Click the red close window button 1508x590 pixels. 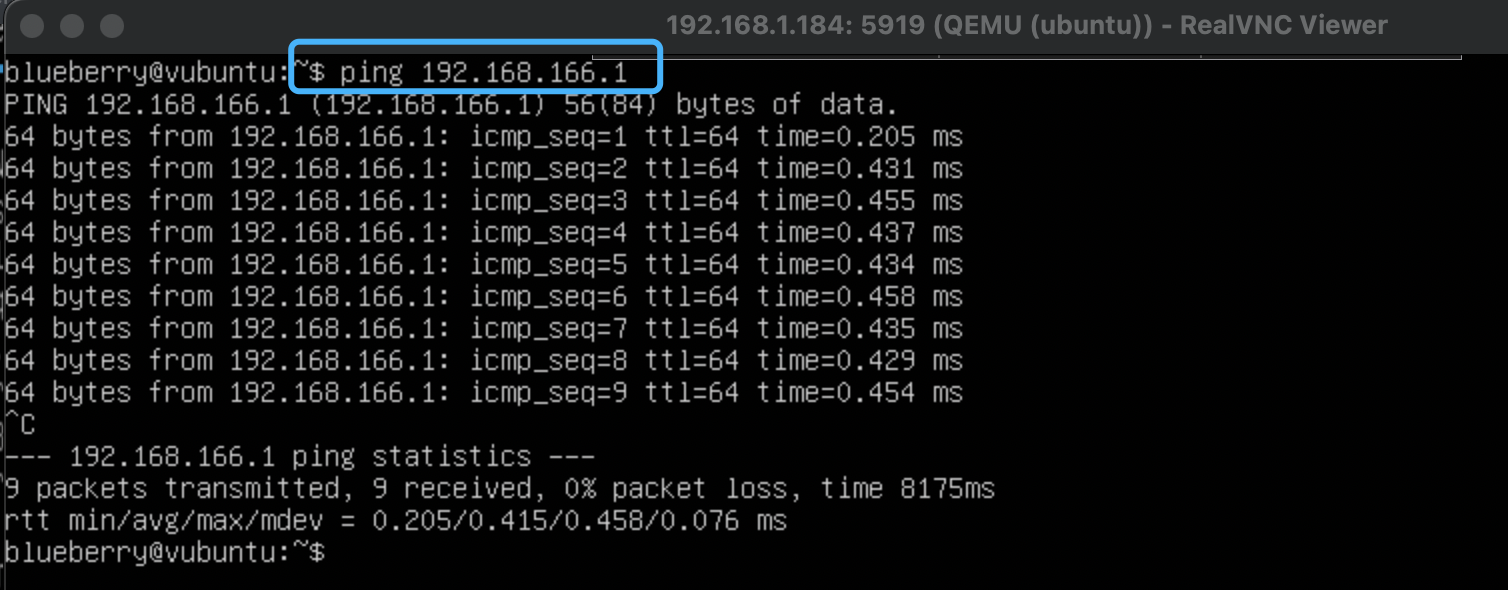point(32,25)
